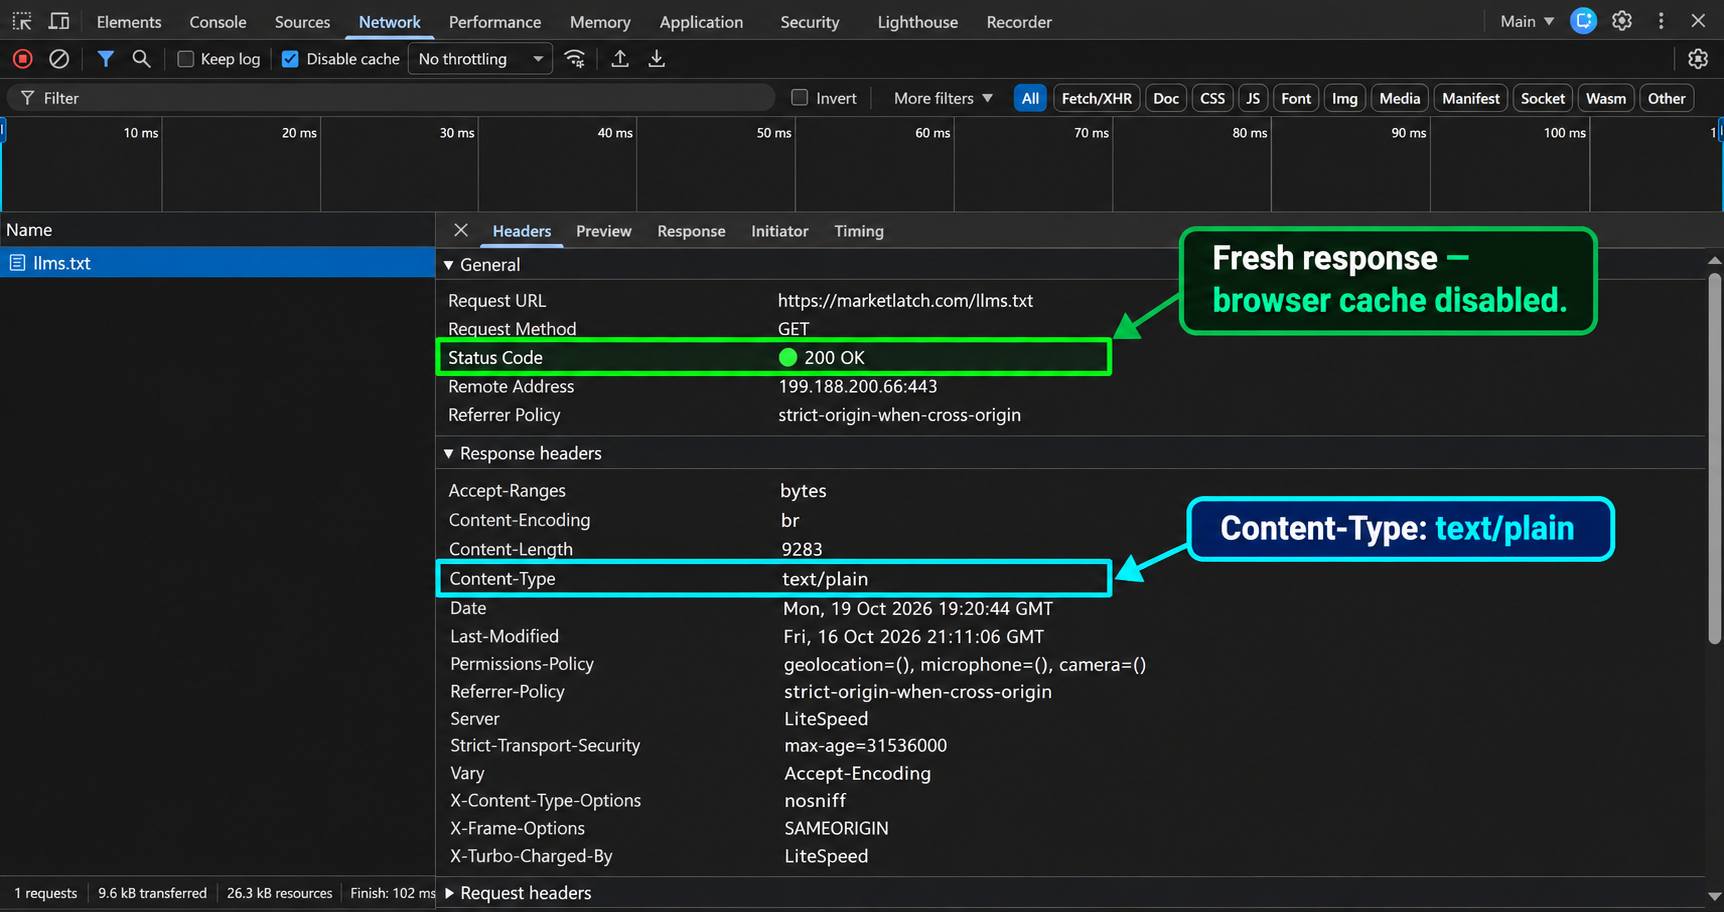Filter requests by Fetch/XHR
1724x912 pixels.
[1096, 98]
